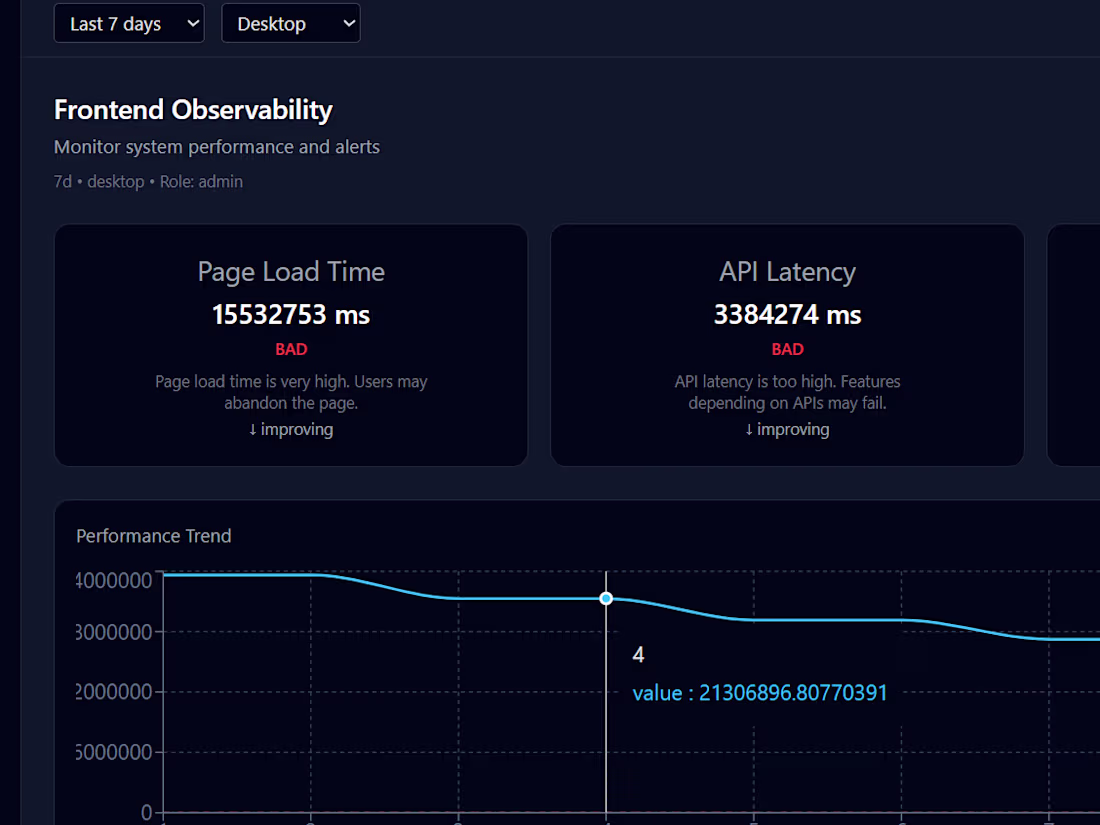
Task: Open the 'Last 7 days' time range dropdown
Action: click(x=128, y=23)
